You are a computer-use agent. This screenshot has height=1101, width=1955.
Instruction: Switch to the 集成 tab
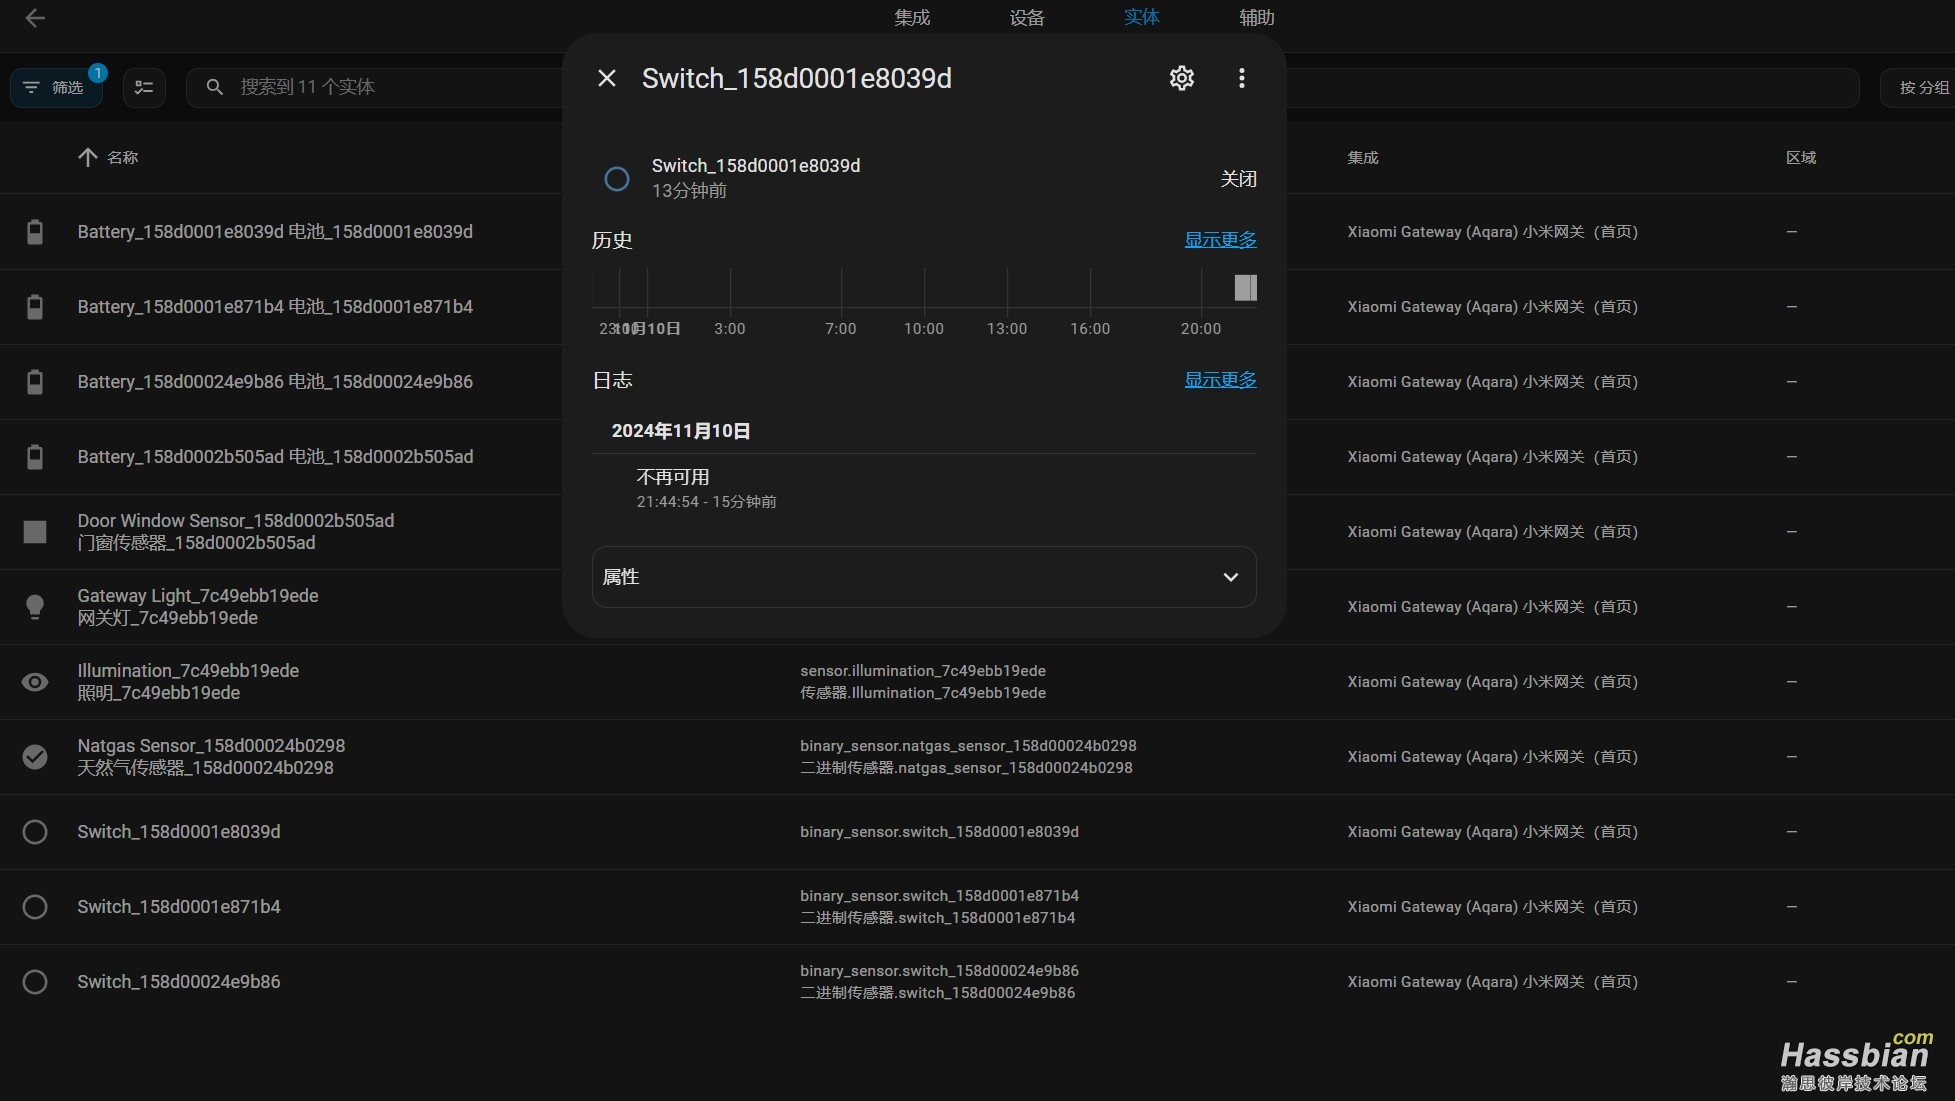pos(912,18)
